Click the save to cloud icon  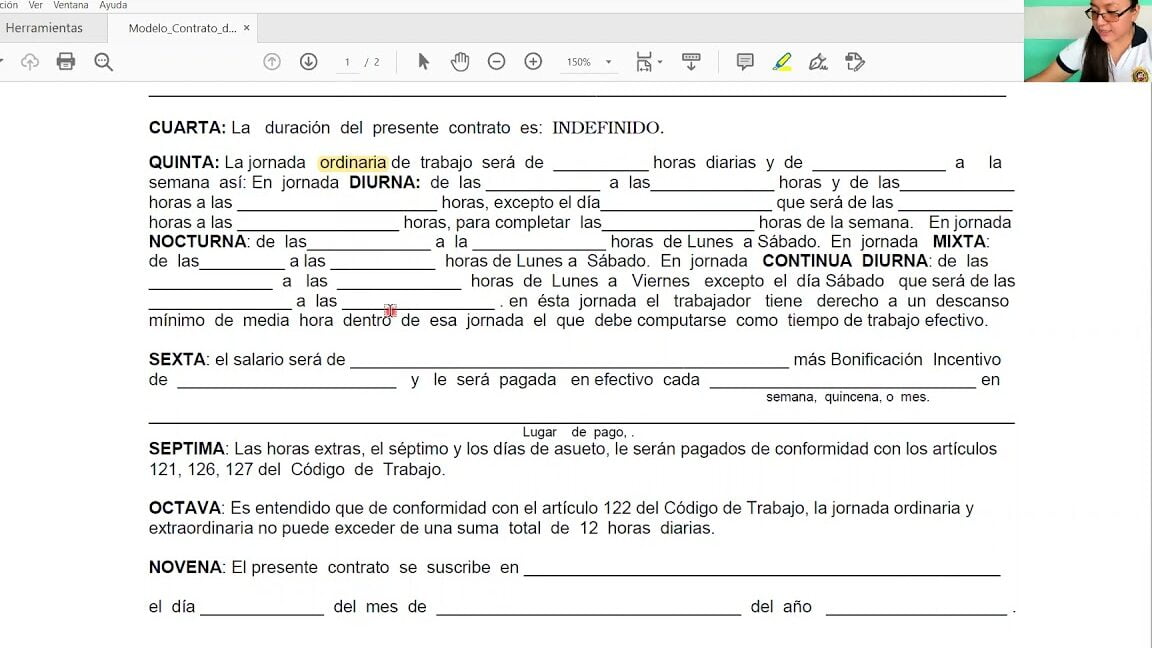click(x=30, y=61)
